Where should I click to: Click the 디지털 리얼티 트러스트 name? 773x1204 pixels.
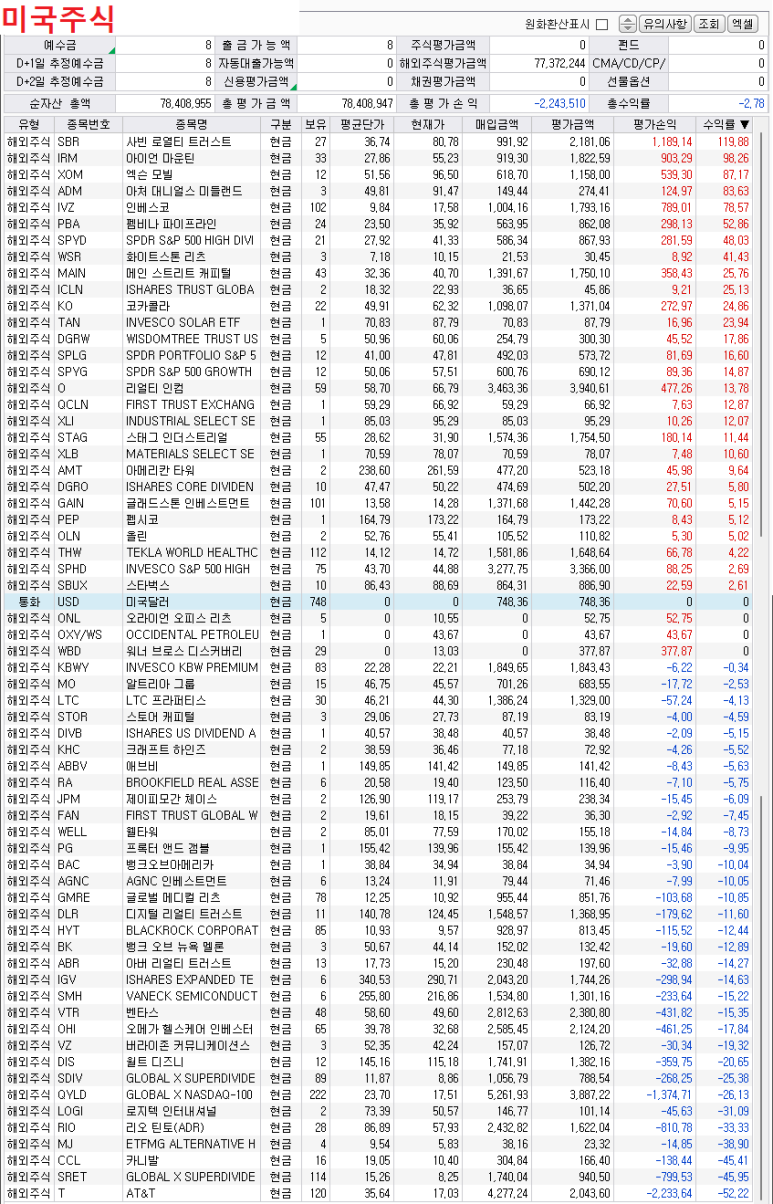(184, 914)
